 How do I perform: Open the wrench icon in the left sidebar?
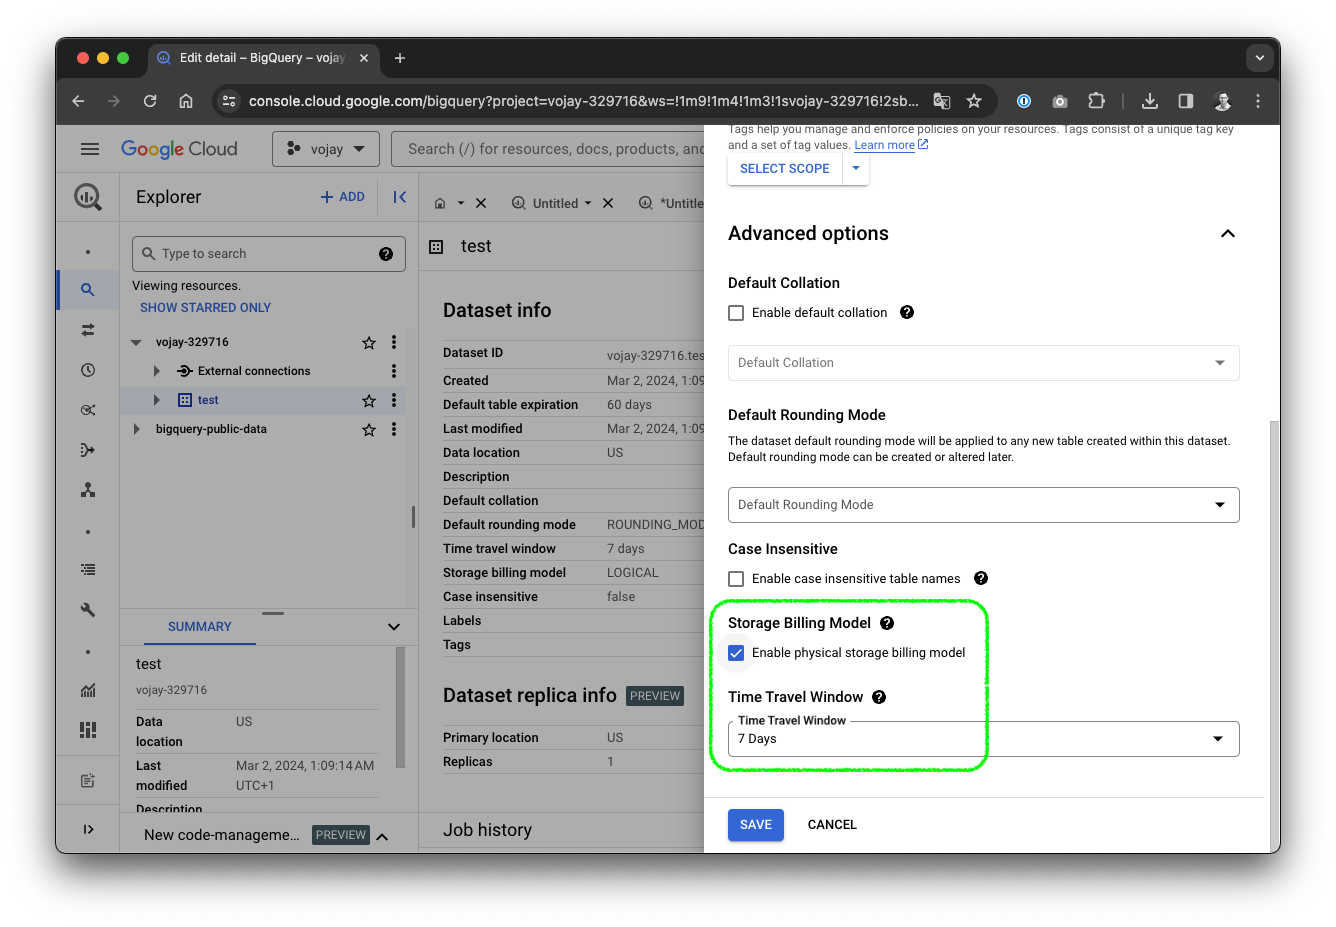[x=88, y=610]
